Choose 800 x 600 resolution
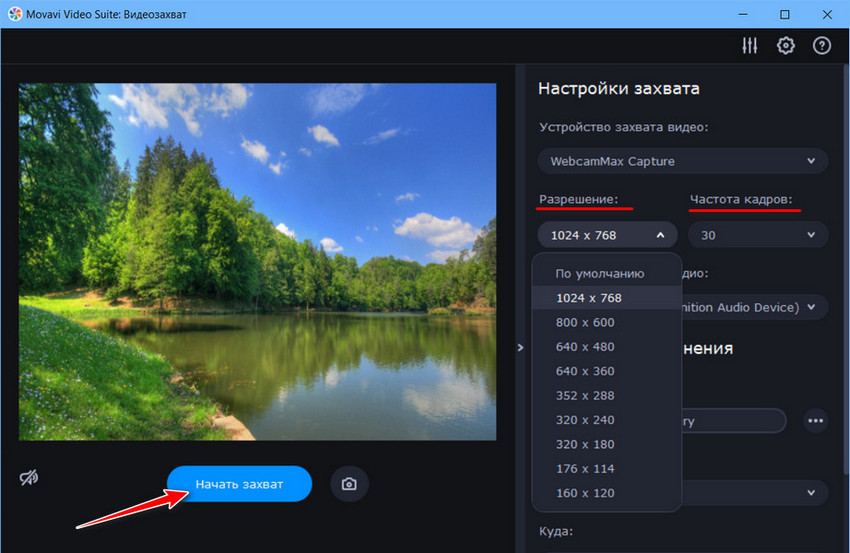The image size is (850, 553). point(607,322)
